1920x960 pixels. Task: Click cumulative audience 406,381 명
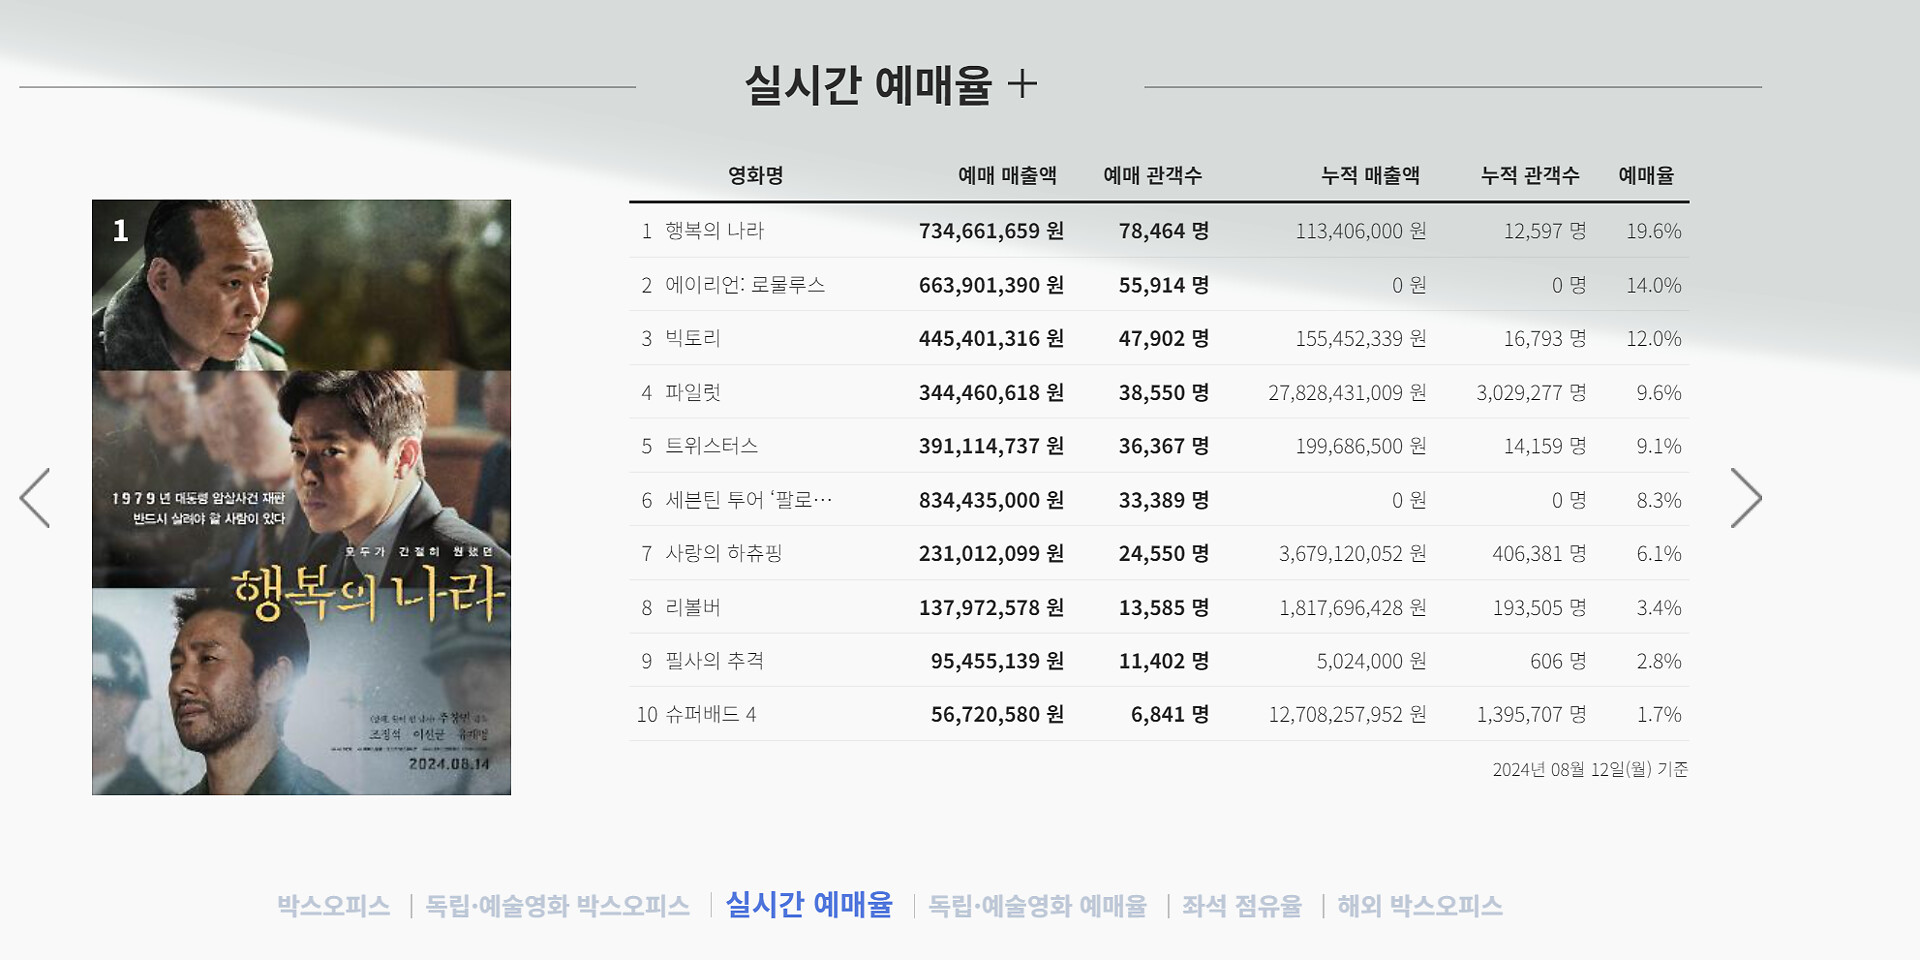pos(1539,554)
